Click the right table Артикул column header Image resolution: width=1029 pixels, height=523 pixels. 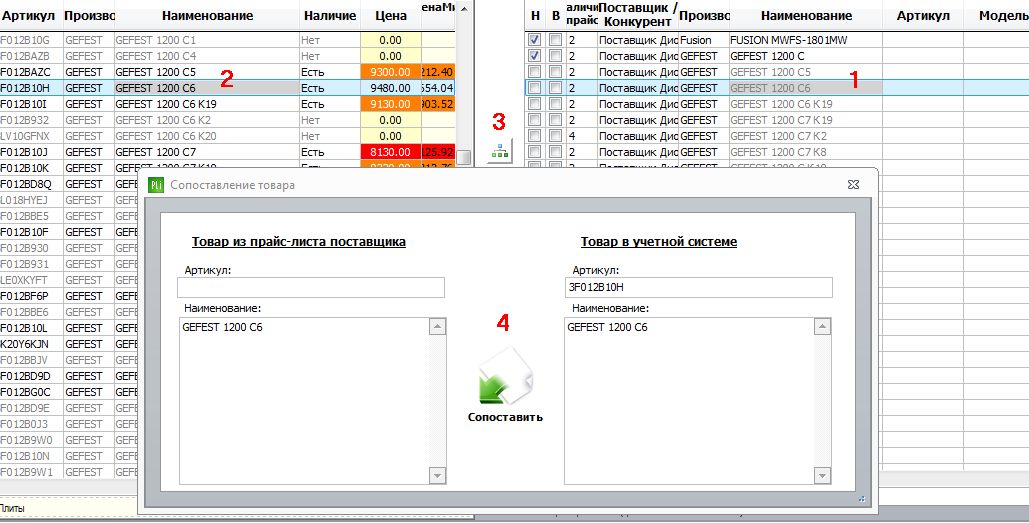(923, 16)
